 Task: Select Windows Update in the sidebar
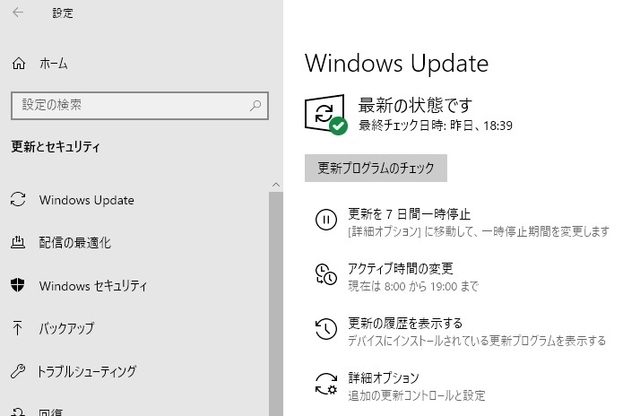click(87, 200)
